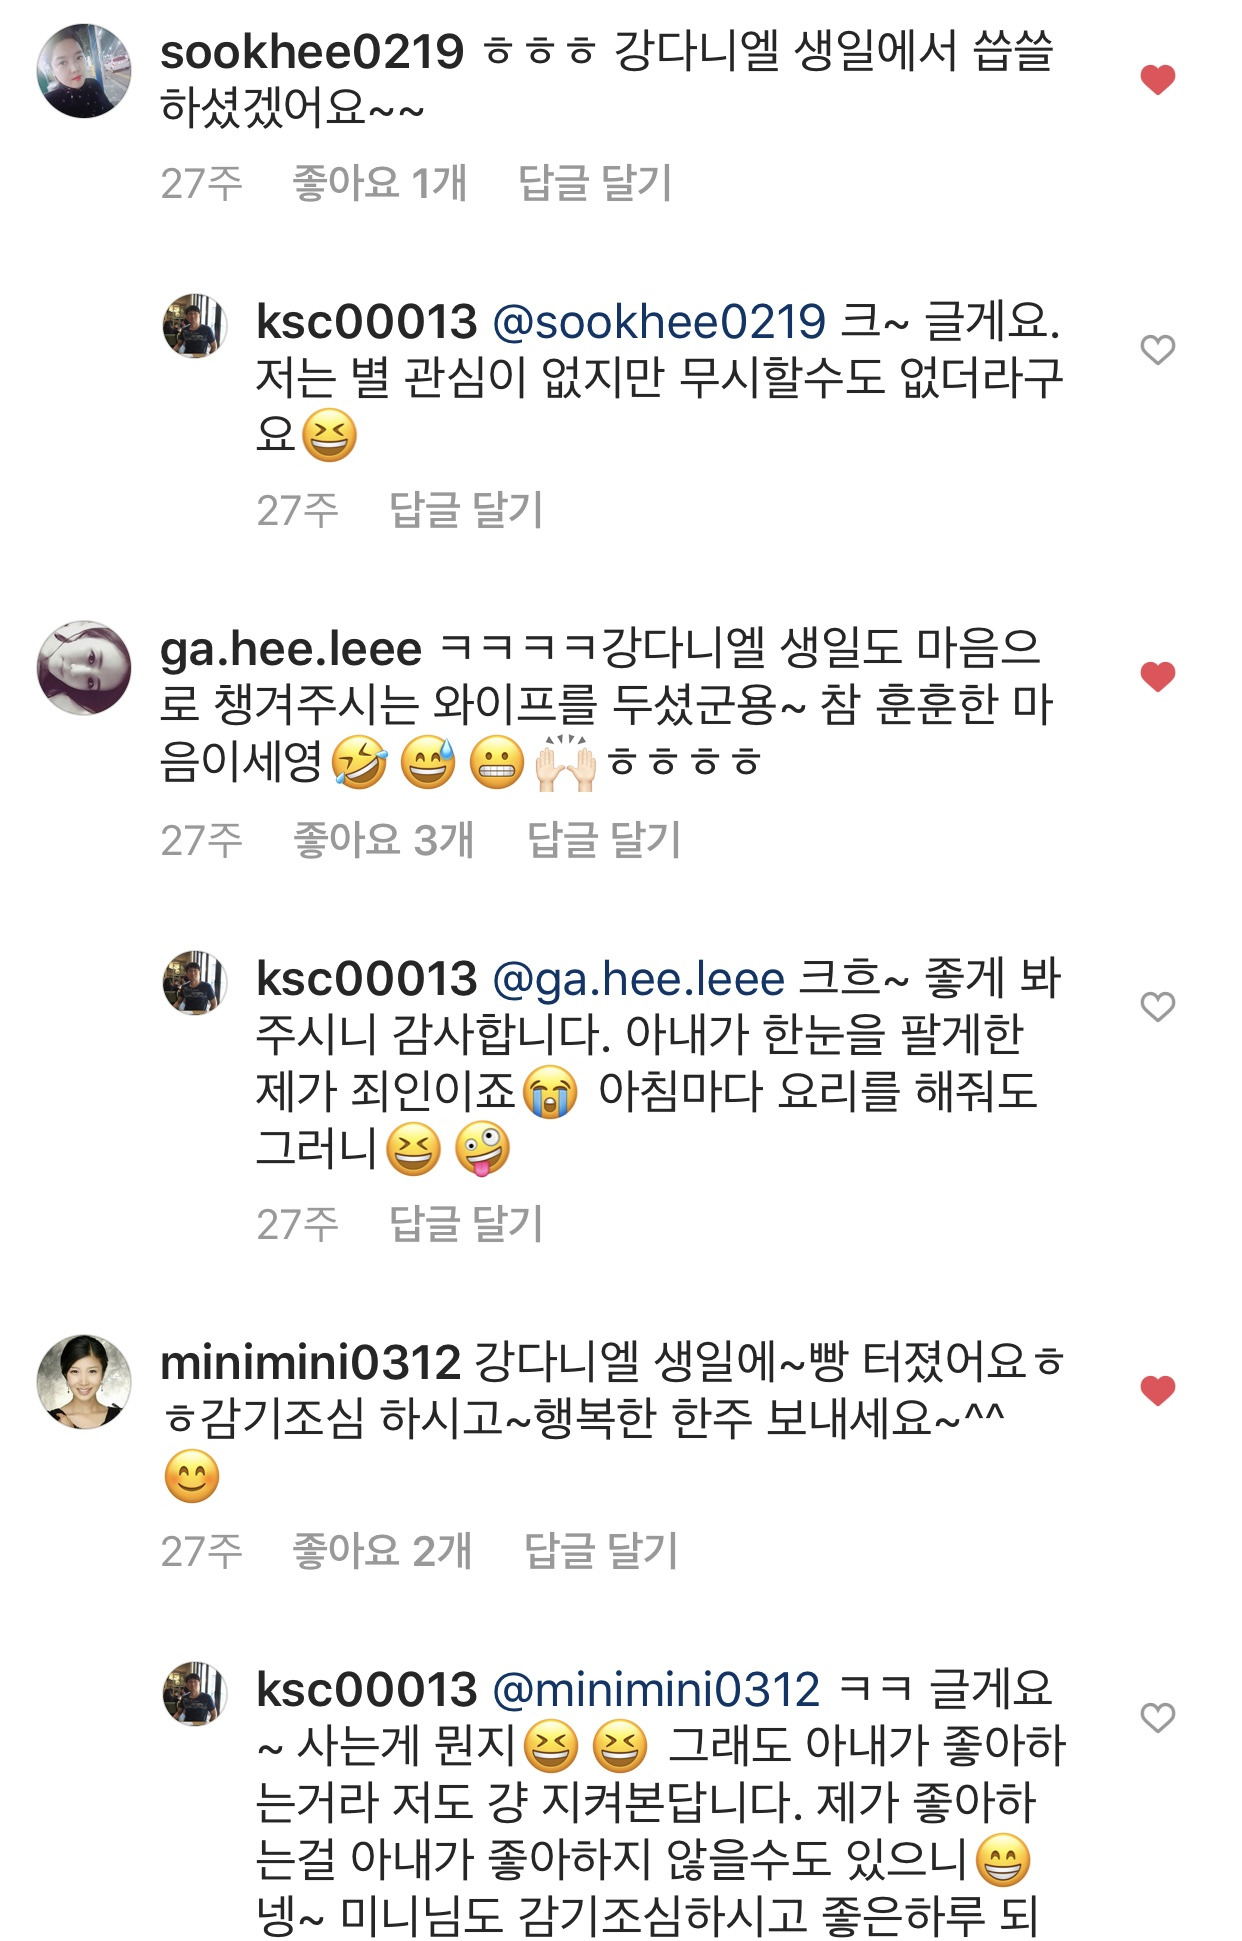1242x1941 pixels.
Task: Tap 답글 달기 under sookhee0219's comment
Action: pos(595,183)
